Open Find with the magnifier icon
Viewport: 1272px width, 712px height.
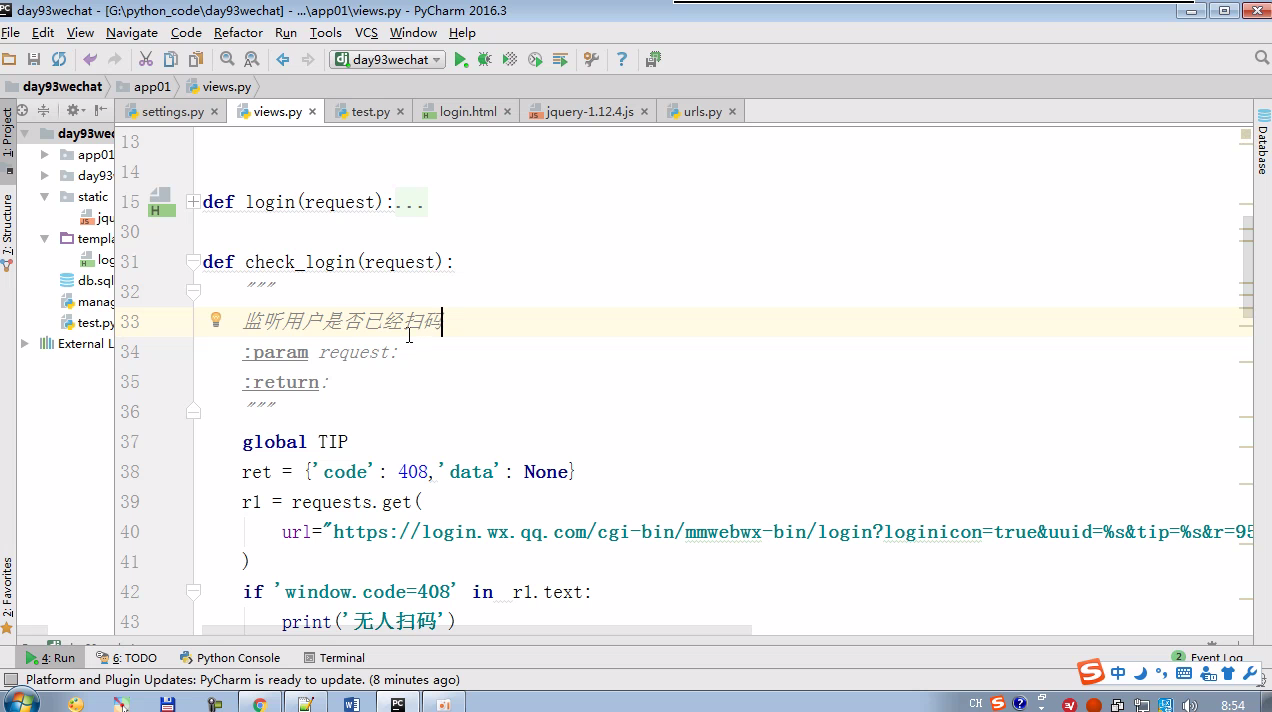click(x=227, y=60)
